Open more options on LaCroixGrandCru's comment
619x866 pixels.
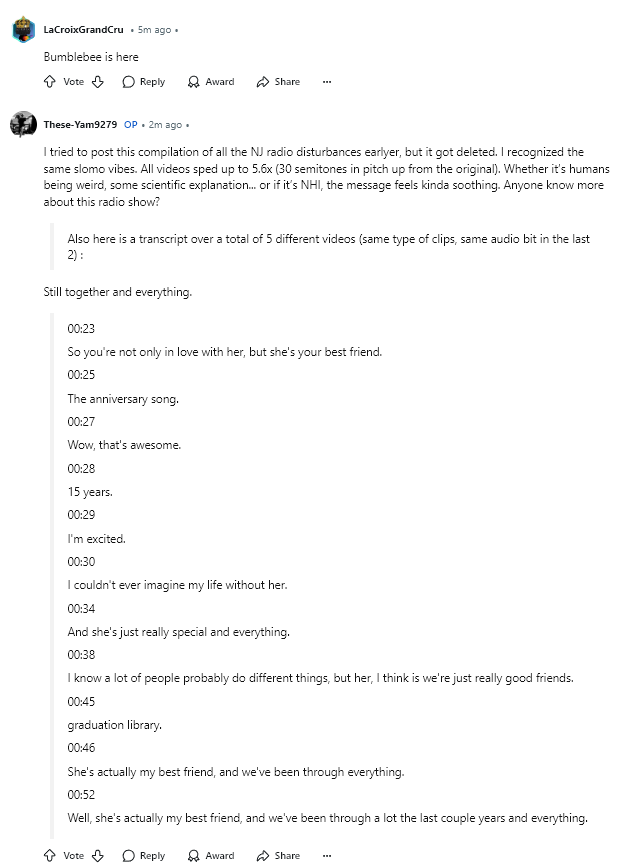[x=327, y=82]
